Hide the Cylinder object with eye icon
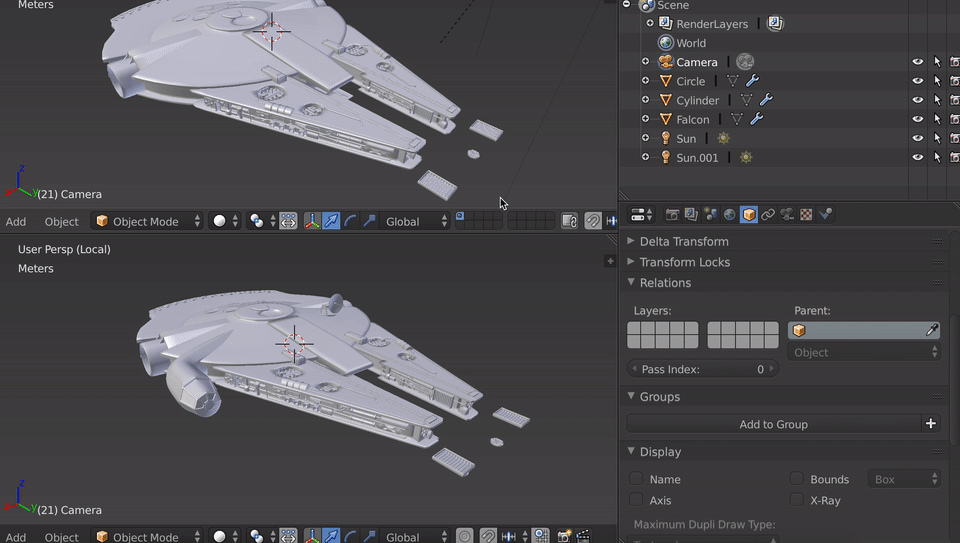The height and width of the screenshot is (543, 960). (x=917, y=100)
